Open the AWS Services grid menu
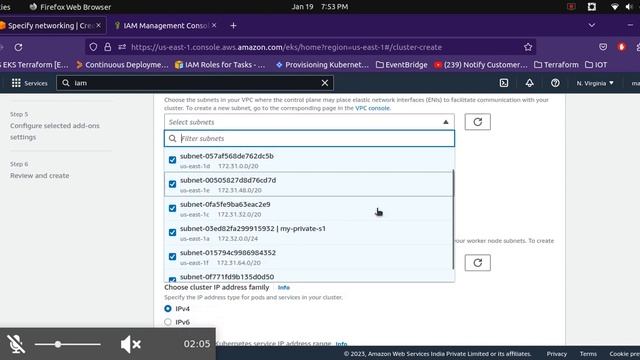640x360 pixels. coord(16,83)
